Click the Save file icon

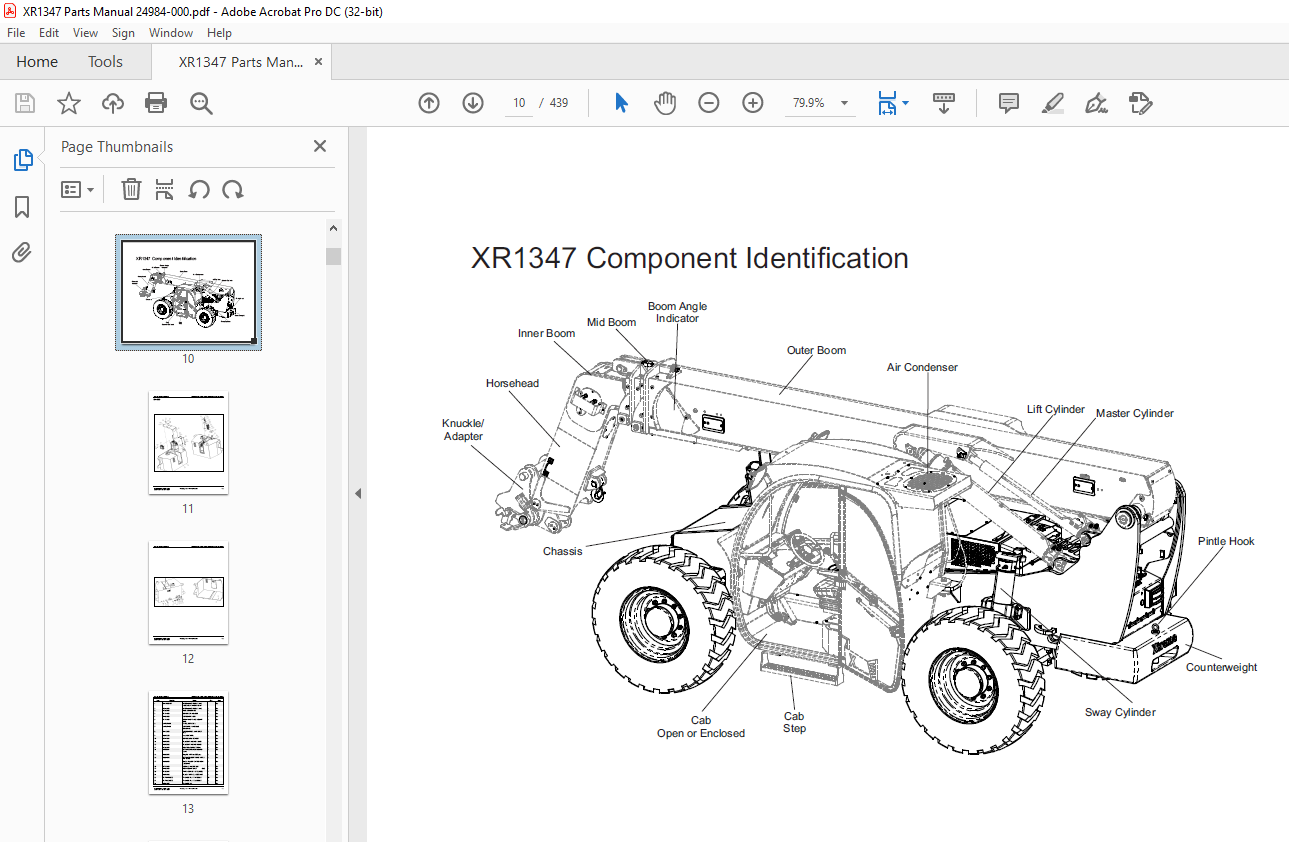tap(25, 103)
